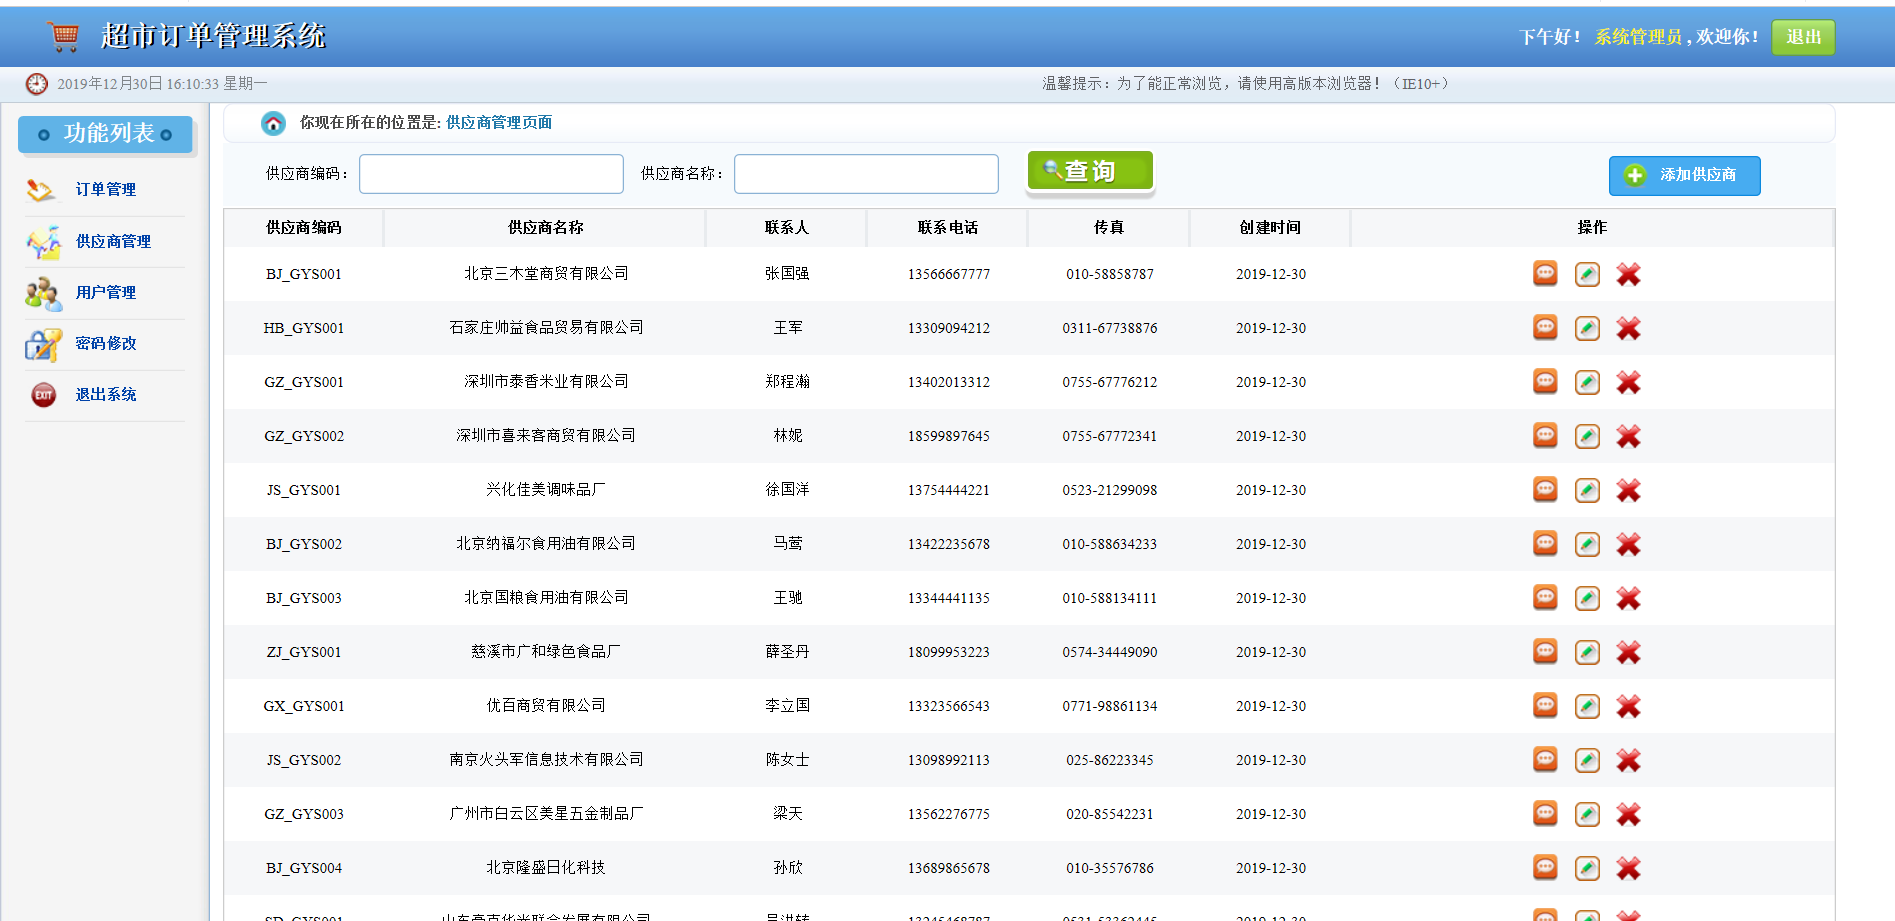1895x921 pixels.
Task: Edit supplier GZ_GYS002 record
Action: 1587,436
